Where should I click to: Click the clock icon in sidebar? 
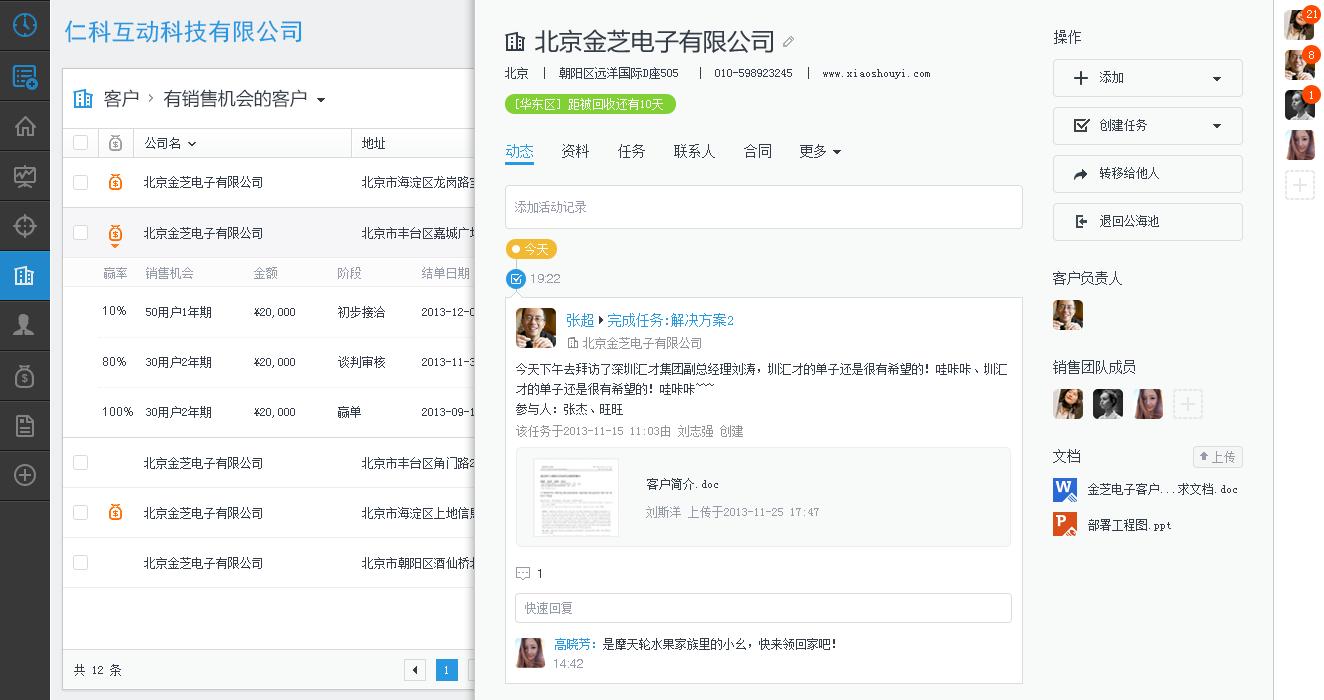point(24,25)
